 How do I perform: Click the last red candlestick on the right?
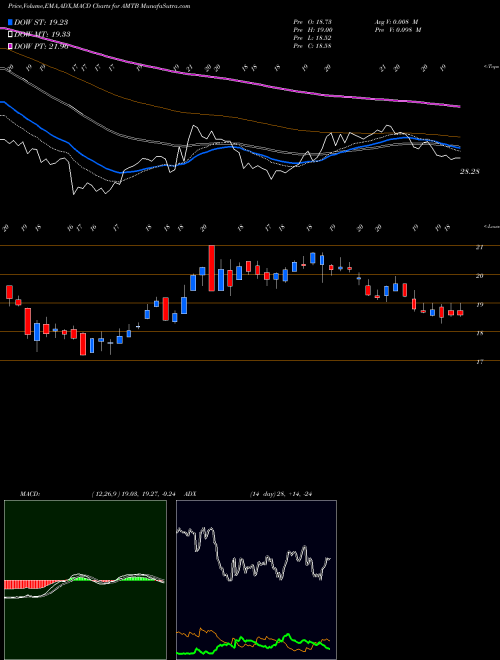[x=460, y=312]
